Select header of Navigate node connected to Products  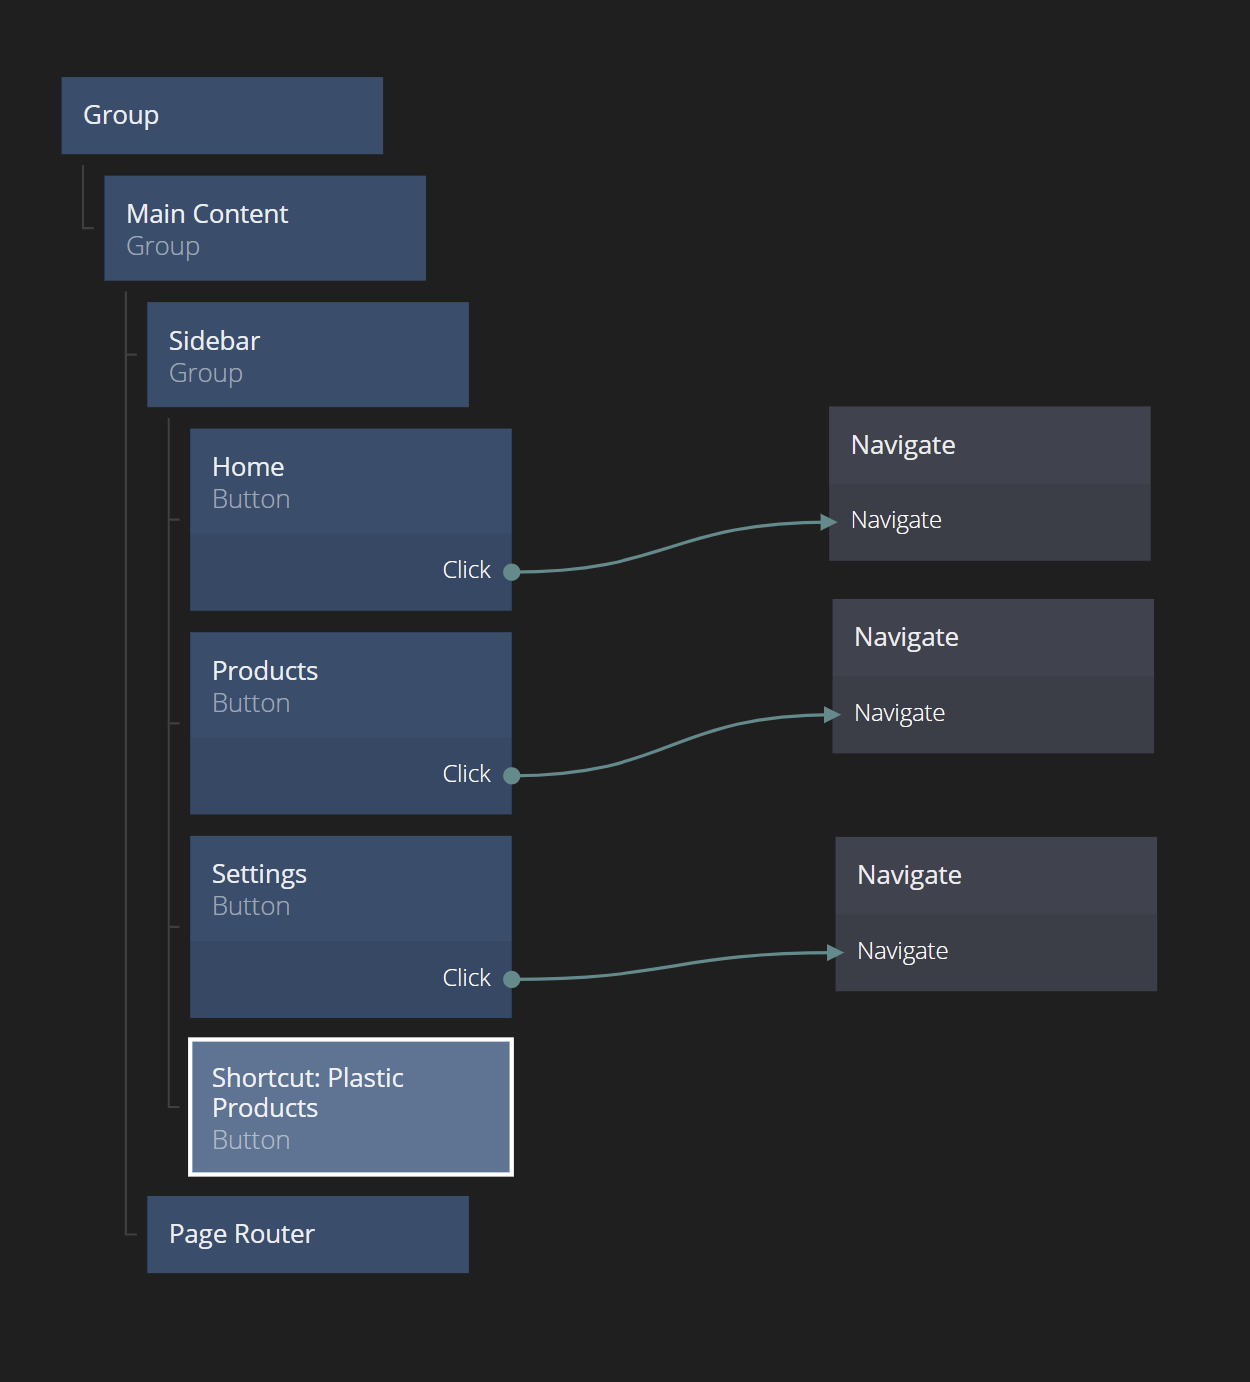pyautogui.click(x=992, y=638)
